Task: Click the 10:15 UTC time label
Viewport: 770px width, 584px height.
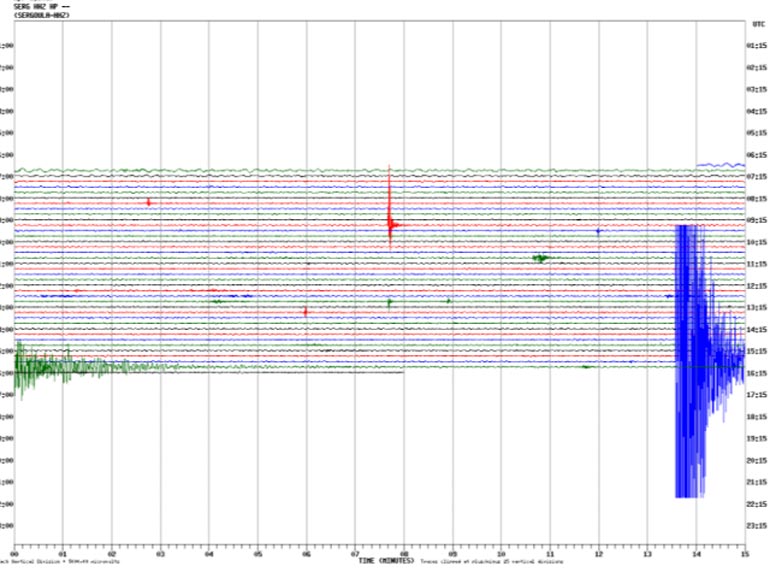Action: (x=756, y=242)
